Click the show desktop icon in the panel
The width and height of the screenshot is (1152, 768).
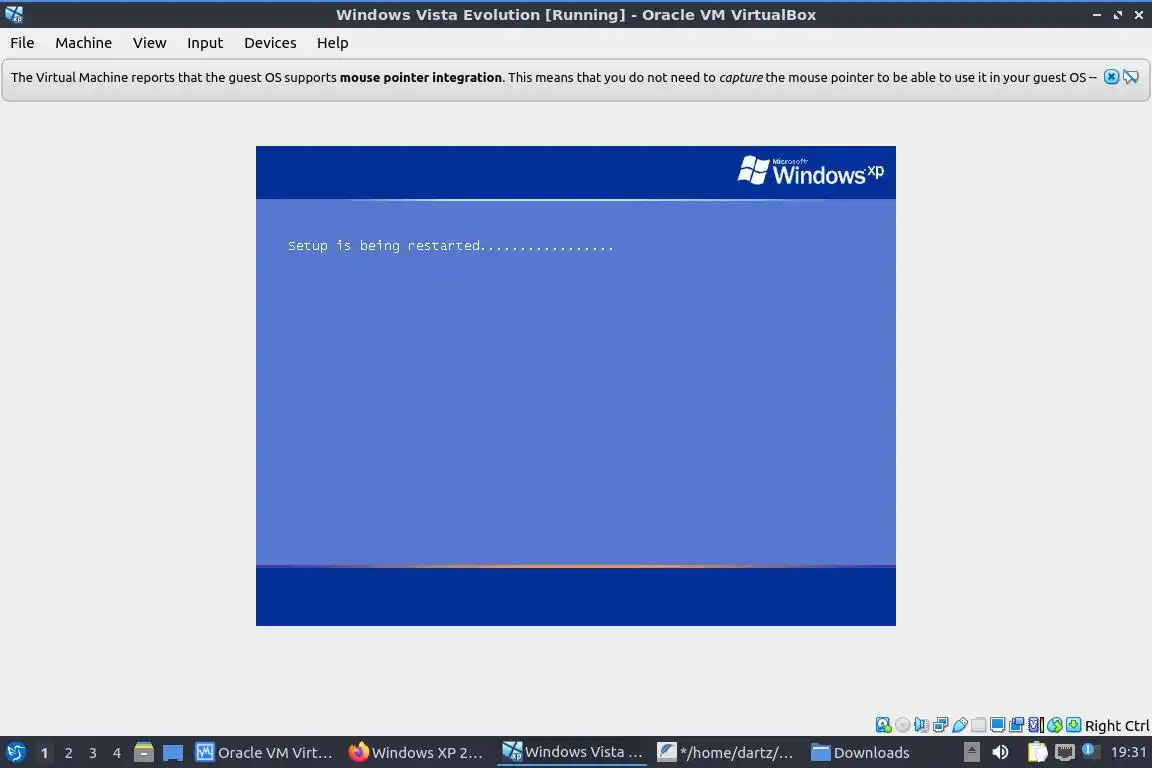(173, 752)
